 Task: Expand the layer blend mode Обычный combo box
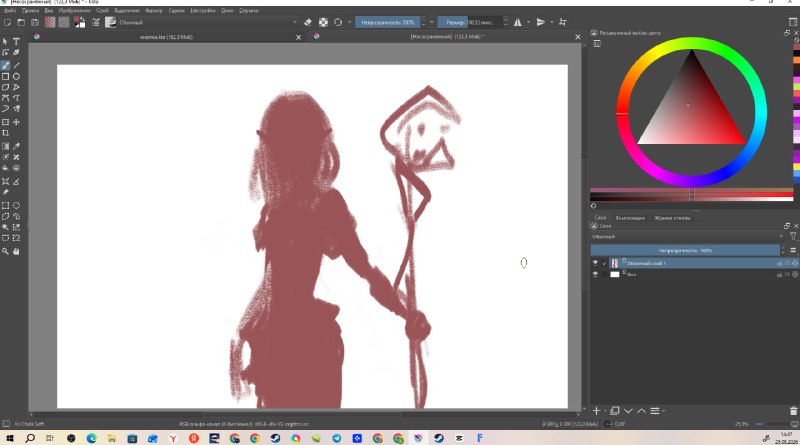pyautogui.click(x=688, y=237)
